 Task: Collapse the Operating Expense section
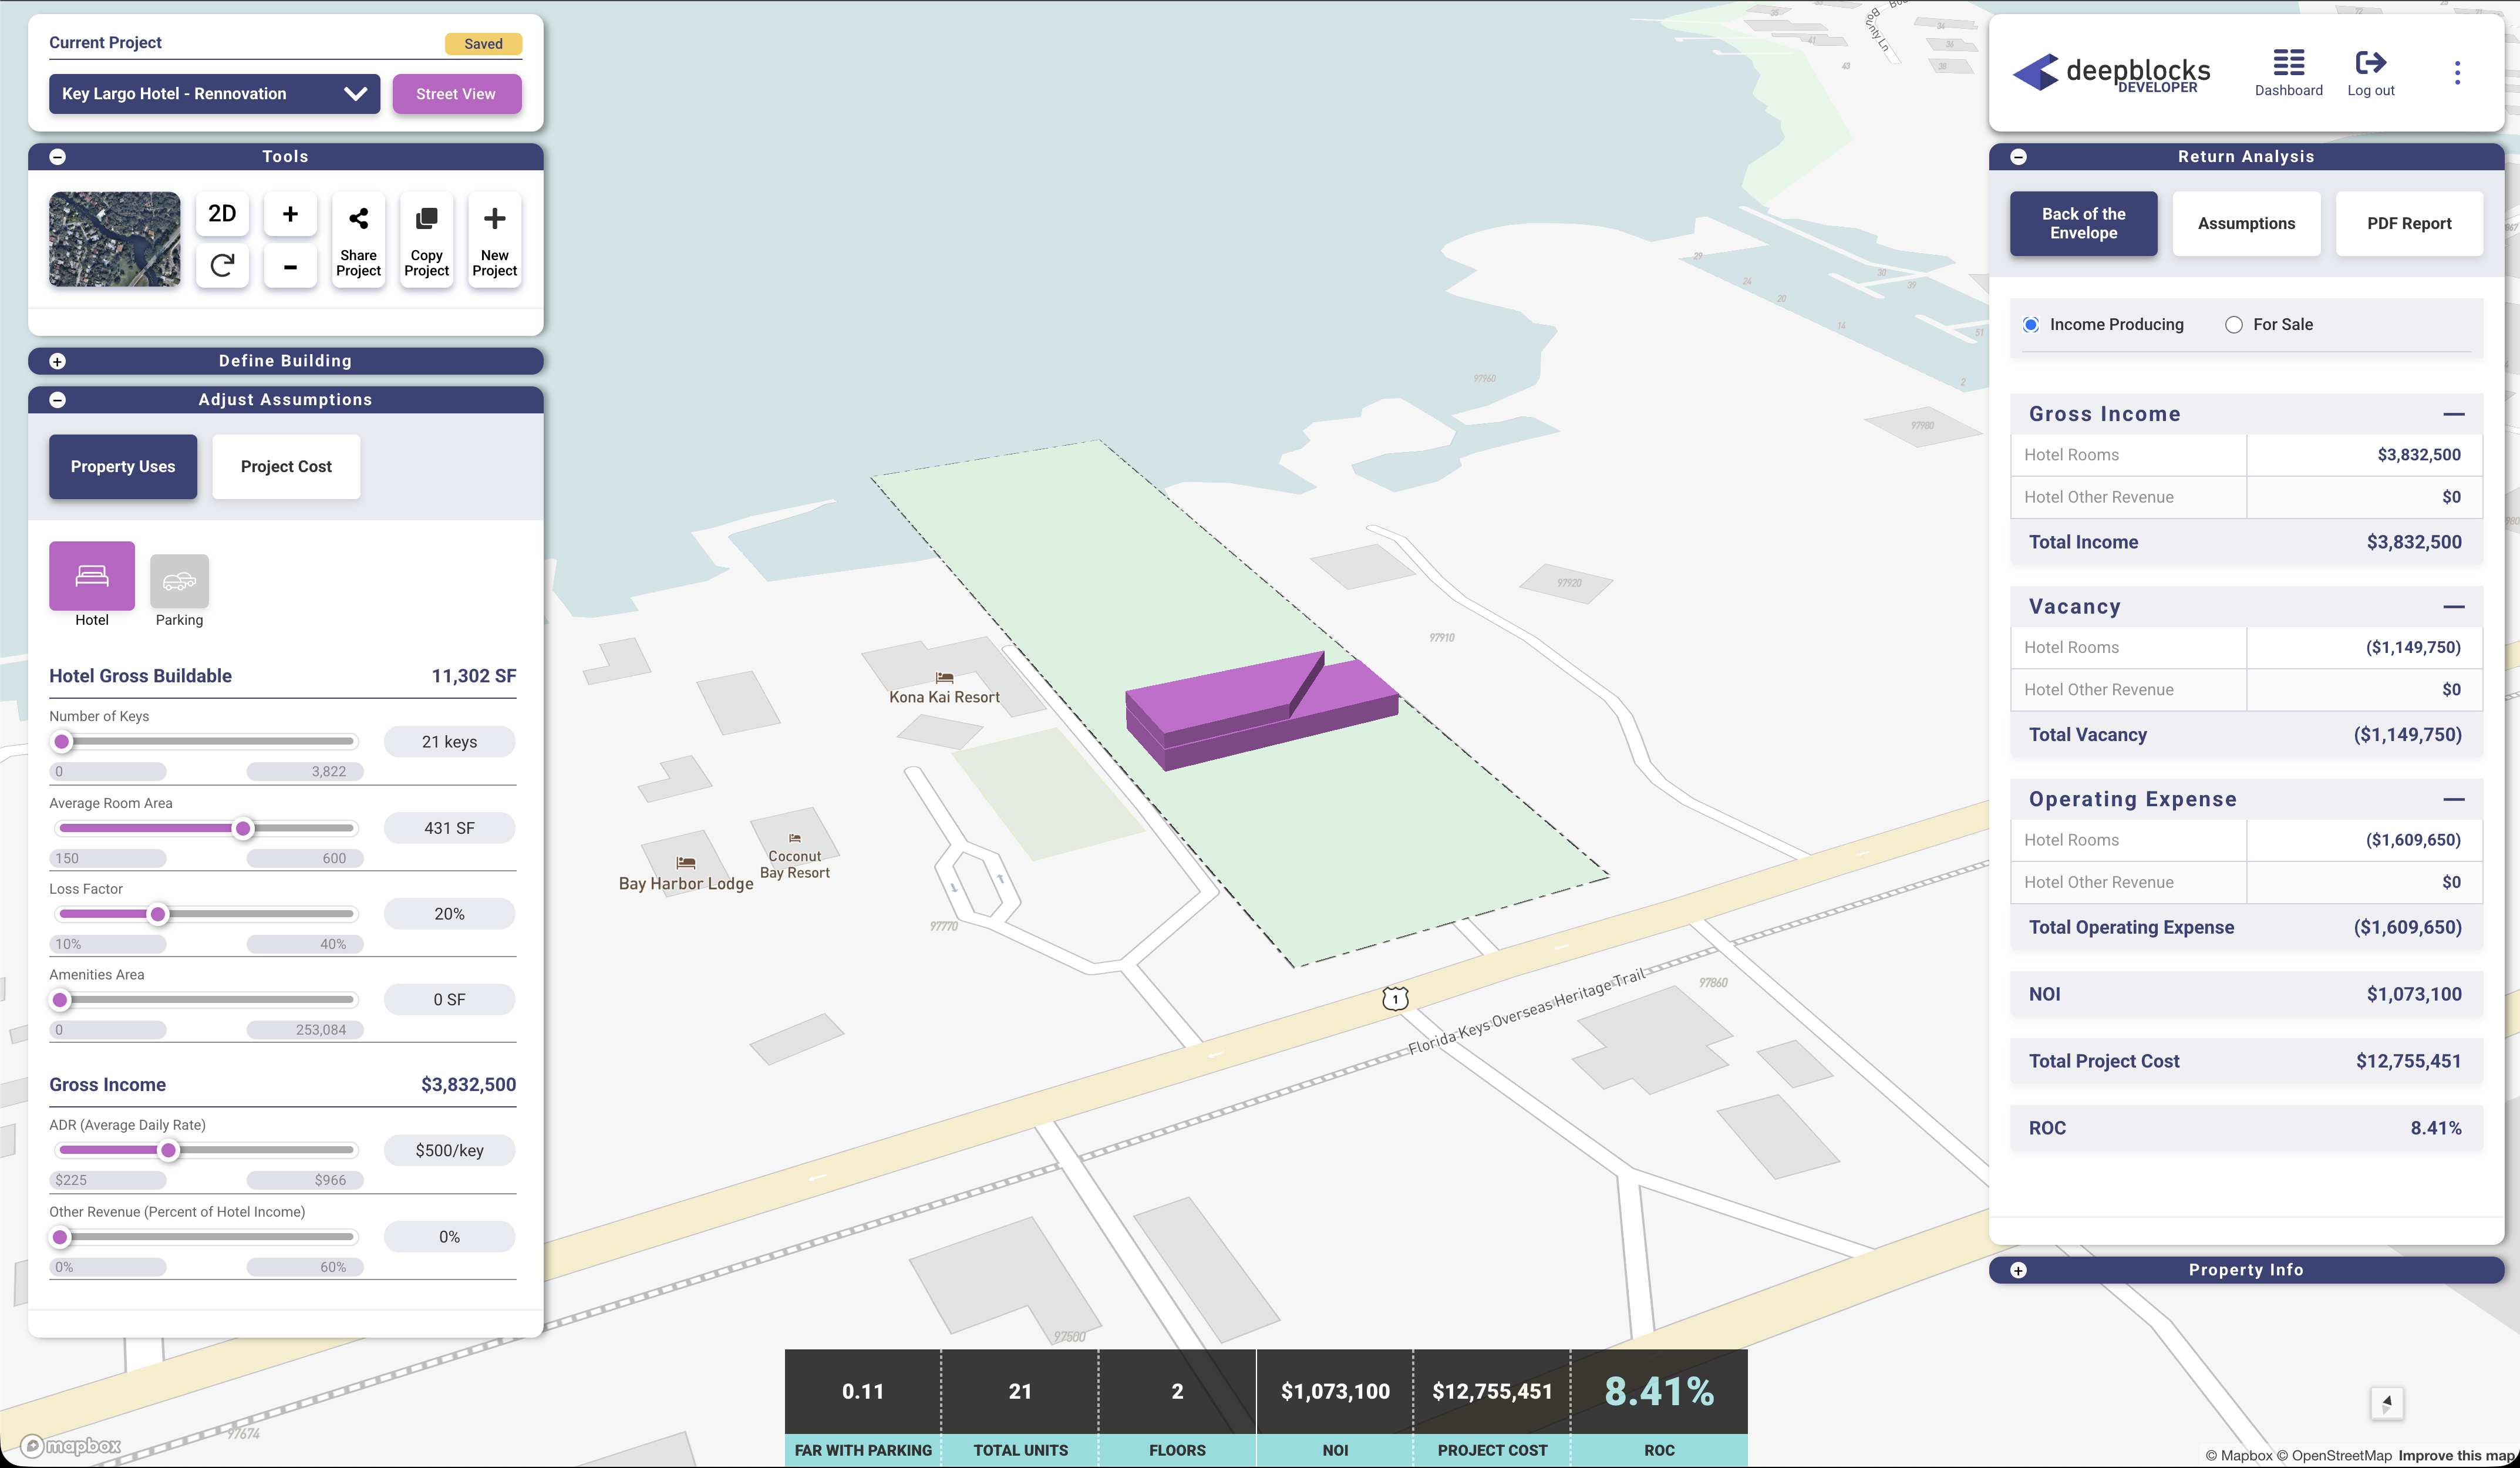coord(2453,799)
